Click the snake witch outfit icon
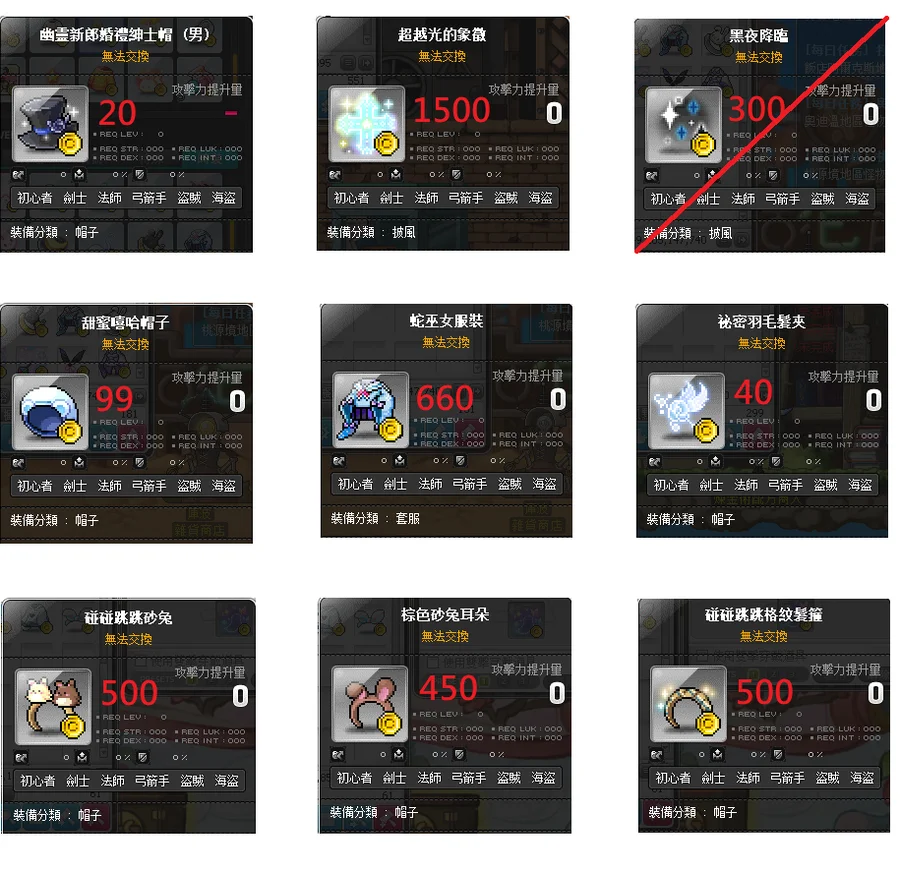This screenshot has width=900, height=872. tap(371, 410)
